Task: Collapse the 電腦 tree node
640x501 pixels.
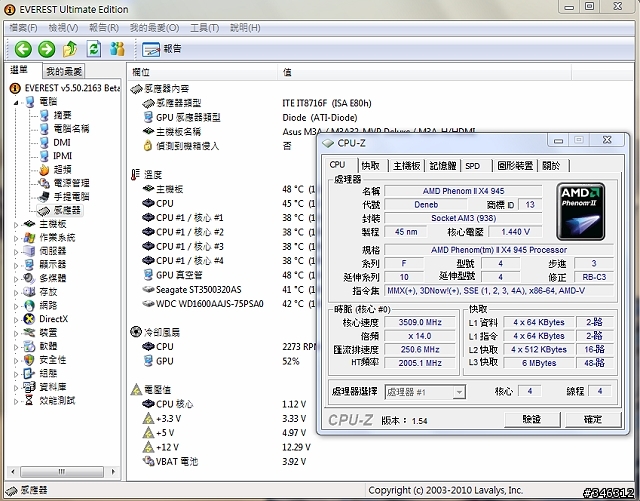Action: 16,102
